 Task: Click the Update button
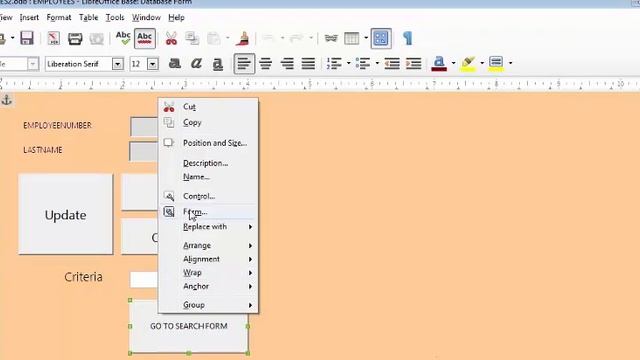[x=66, y=214]
